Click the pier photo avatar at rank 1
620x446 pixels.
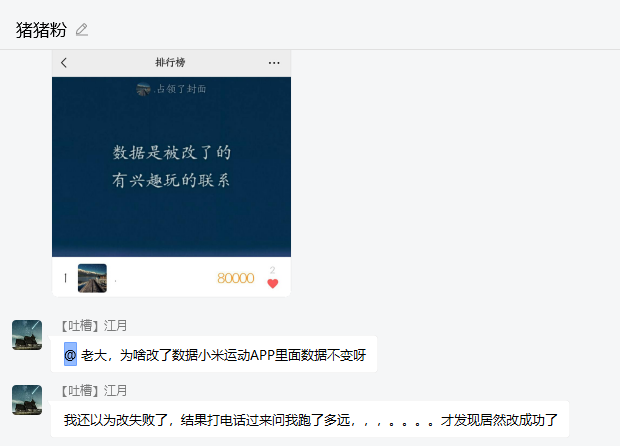click(x=92, y=278)
